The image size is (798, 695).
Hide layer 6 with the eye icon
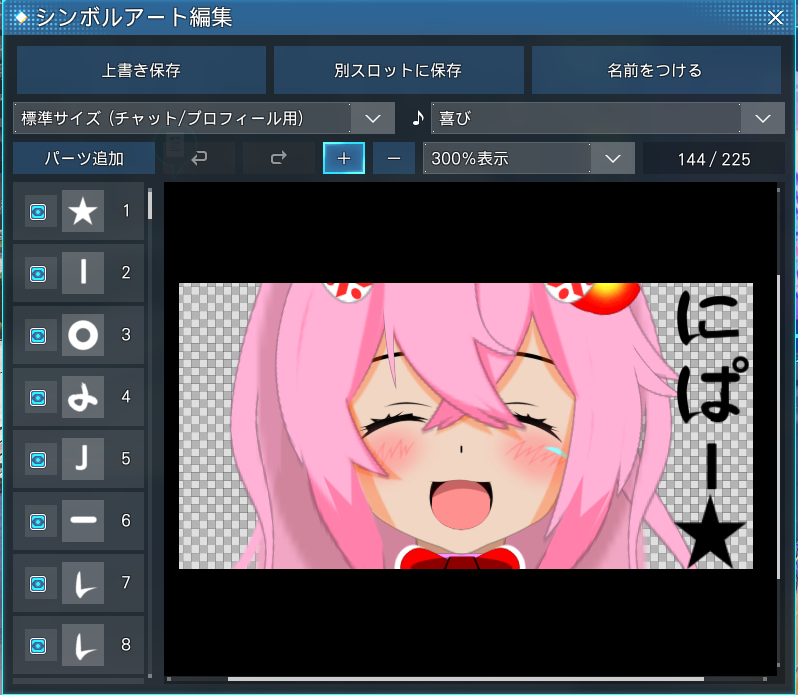coord(38,522)
